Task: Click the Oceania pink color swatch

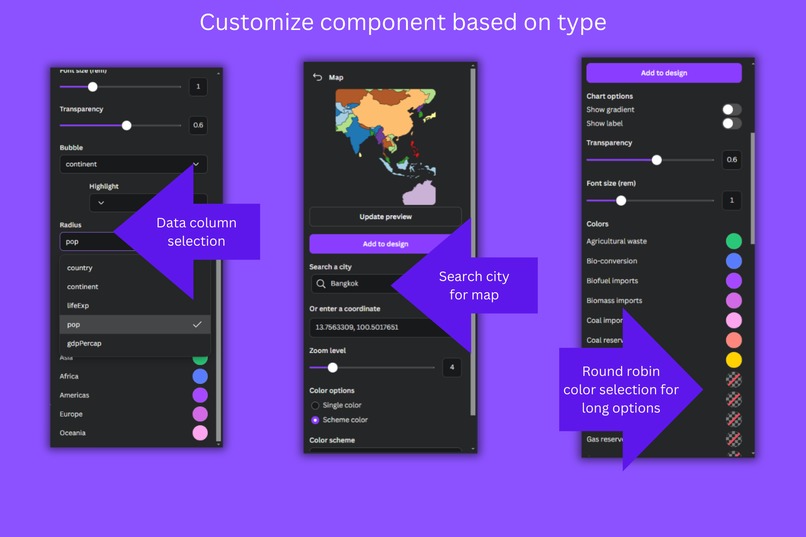Action: coord(200,433)
